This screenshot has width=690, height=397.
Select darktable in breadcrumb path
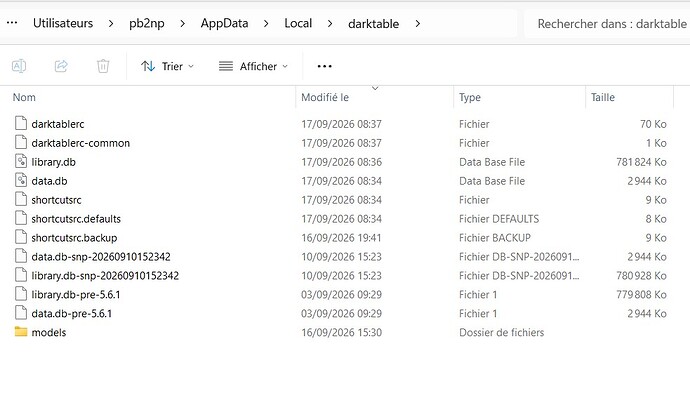[374, 24]
